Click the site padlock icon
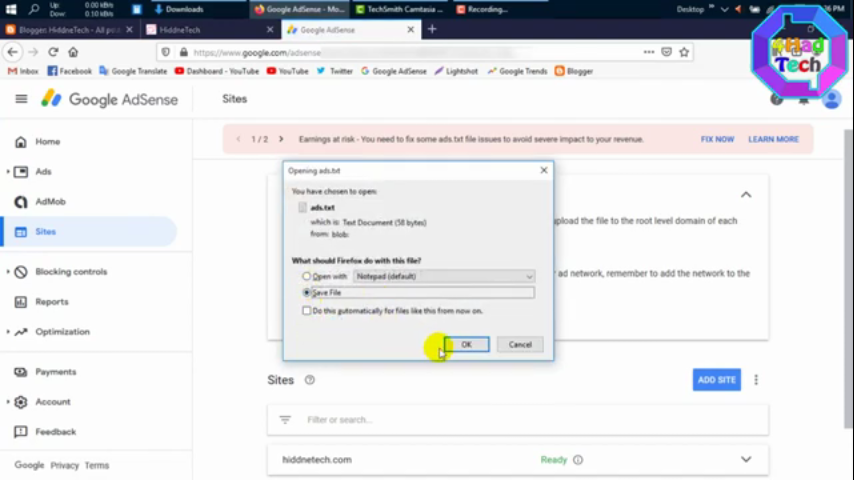This screenshot has height=480, width=854. [x=184, y=52]
